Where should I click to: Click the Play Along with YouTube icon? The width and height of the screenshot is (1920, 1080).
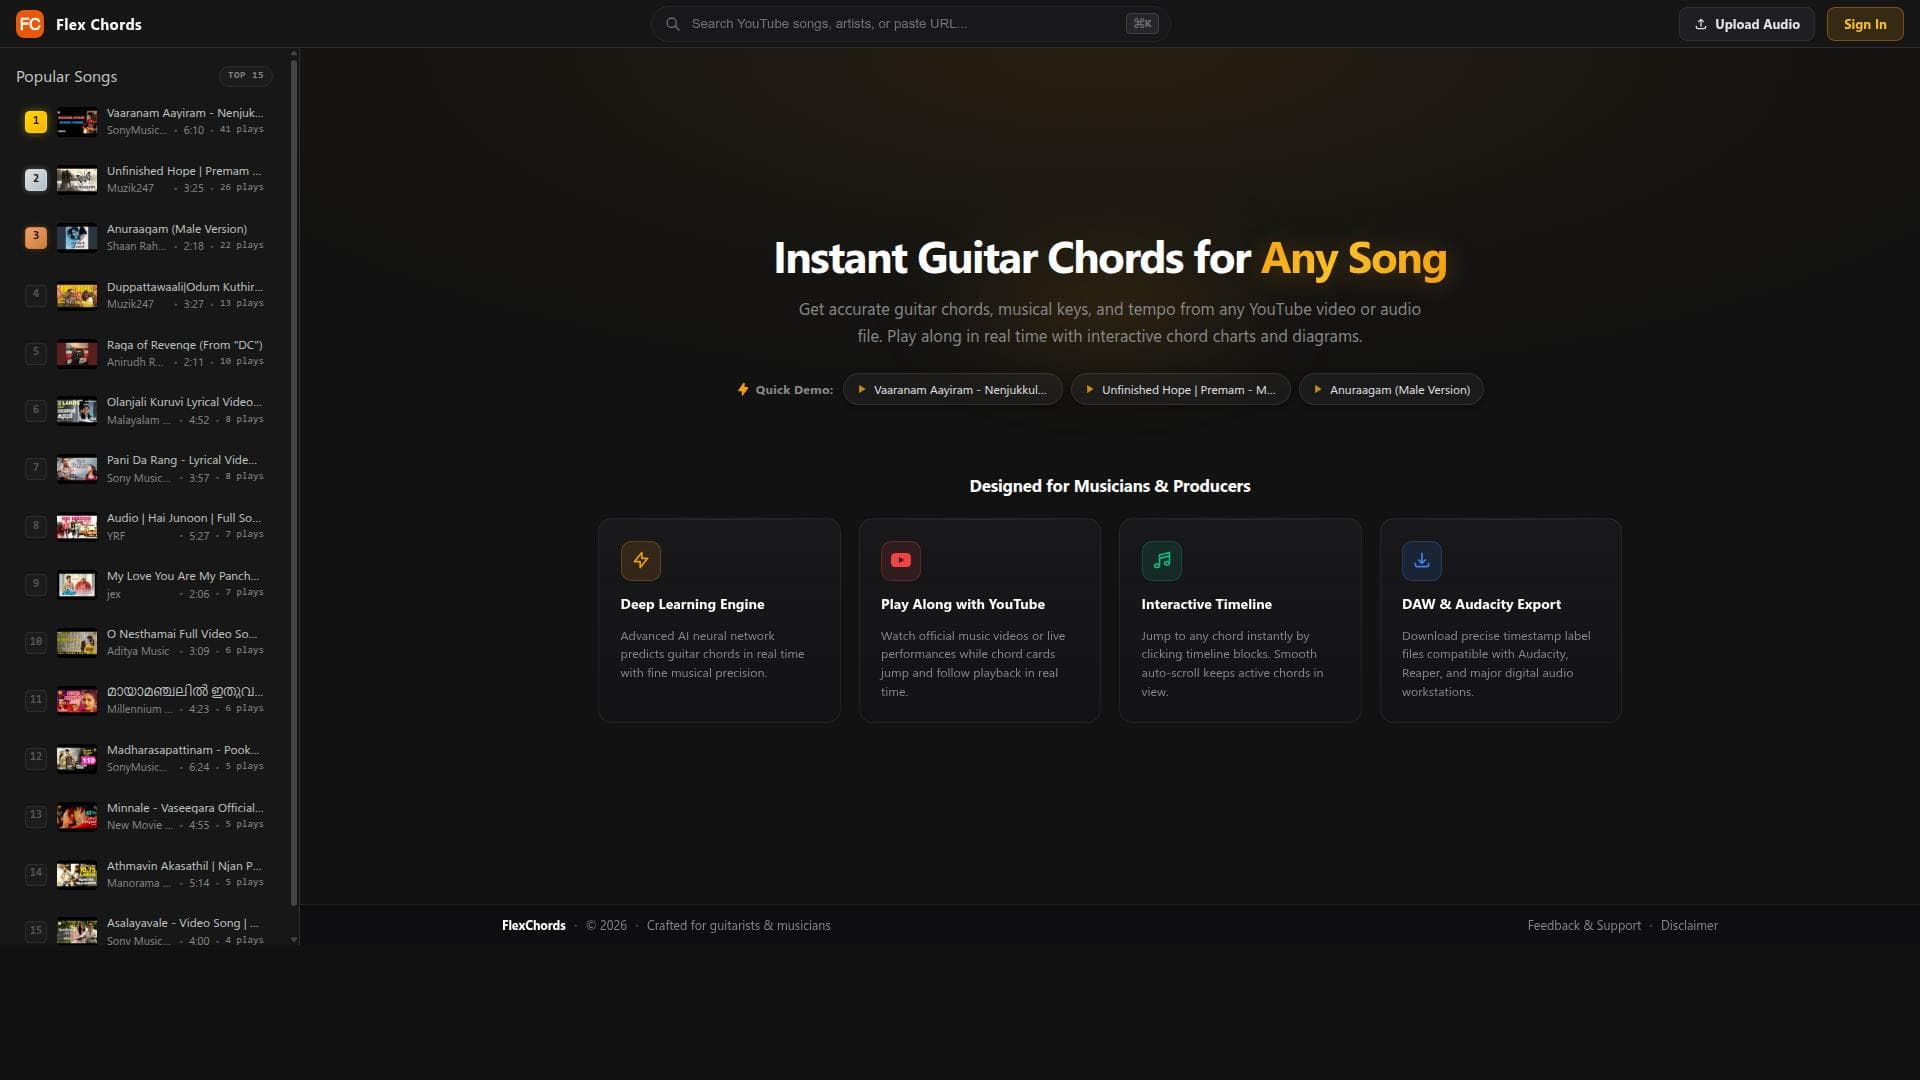pos(901,561)
